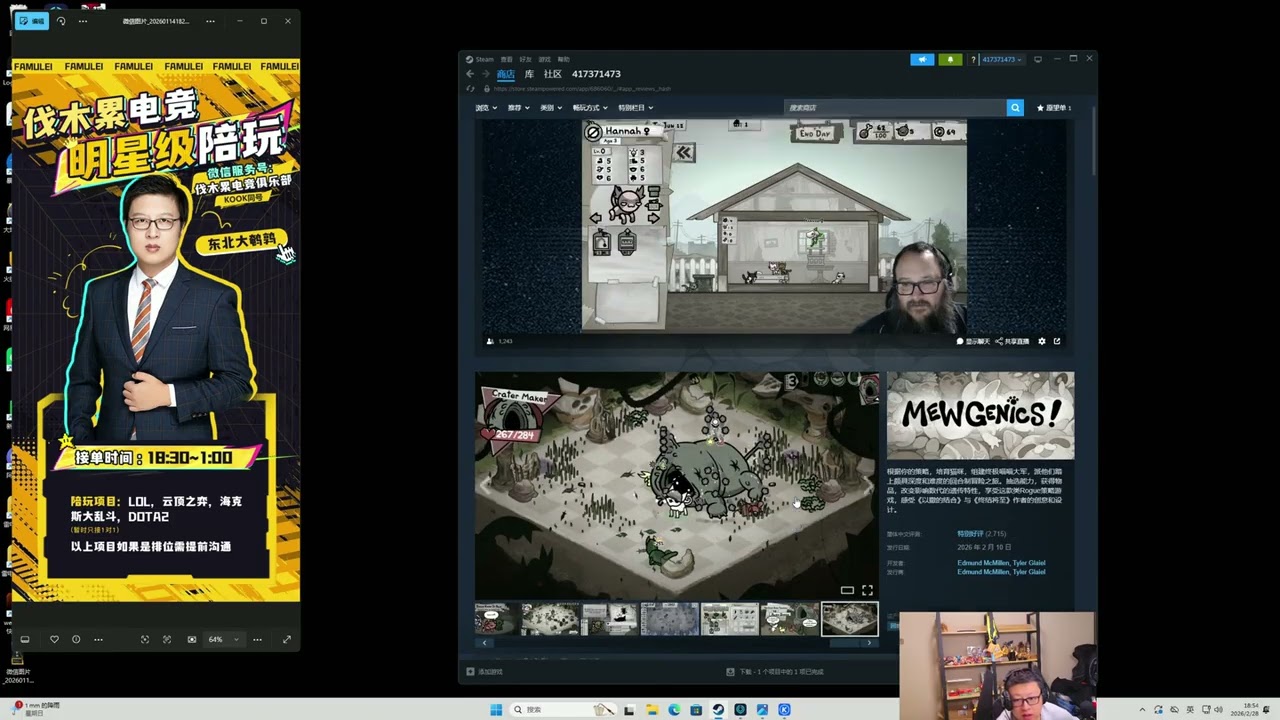This screenshot has width=1280, height=720.
Task: Open publisher link Edmund McMillen, Tyler Glaiel
Action: point(1001,572)
